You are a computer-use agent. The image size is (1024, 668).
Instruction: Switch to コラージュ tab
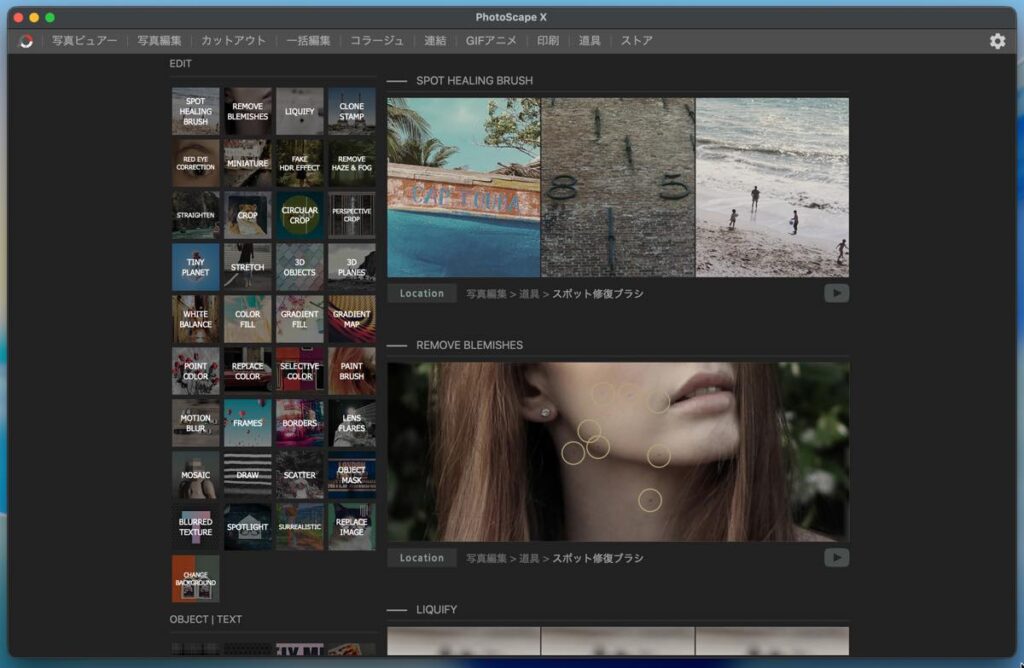point(377,40)
